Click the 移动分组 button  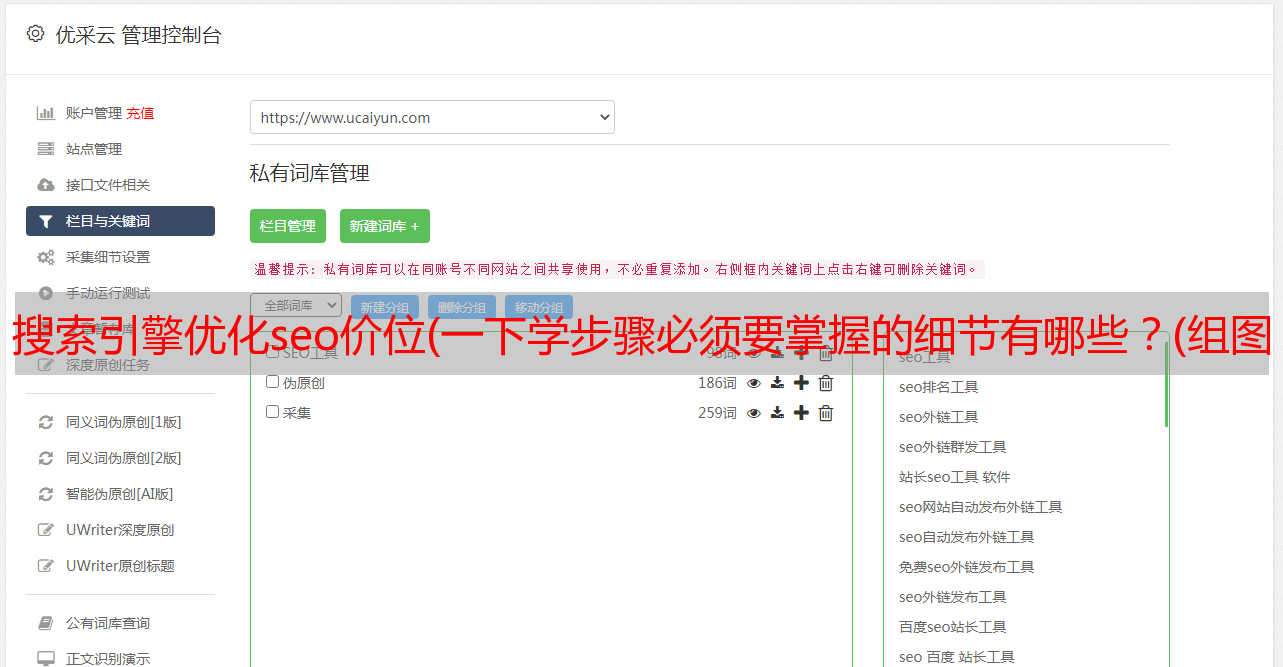pos(539,308)
